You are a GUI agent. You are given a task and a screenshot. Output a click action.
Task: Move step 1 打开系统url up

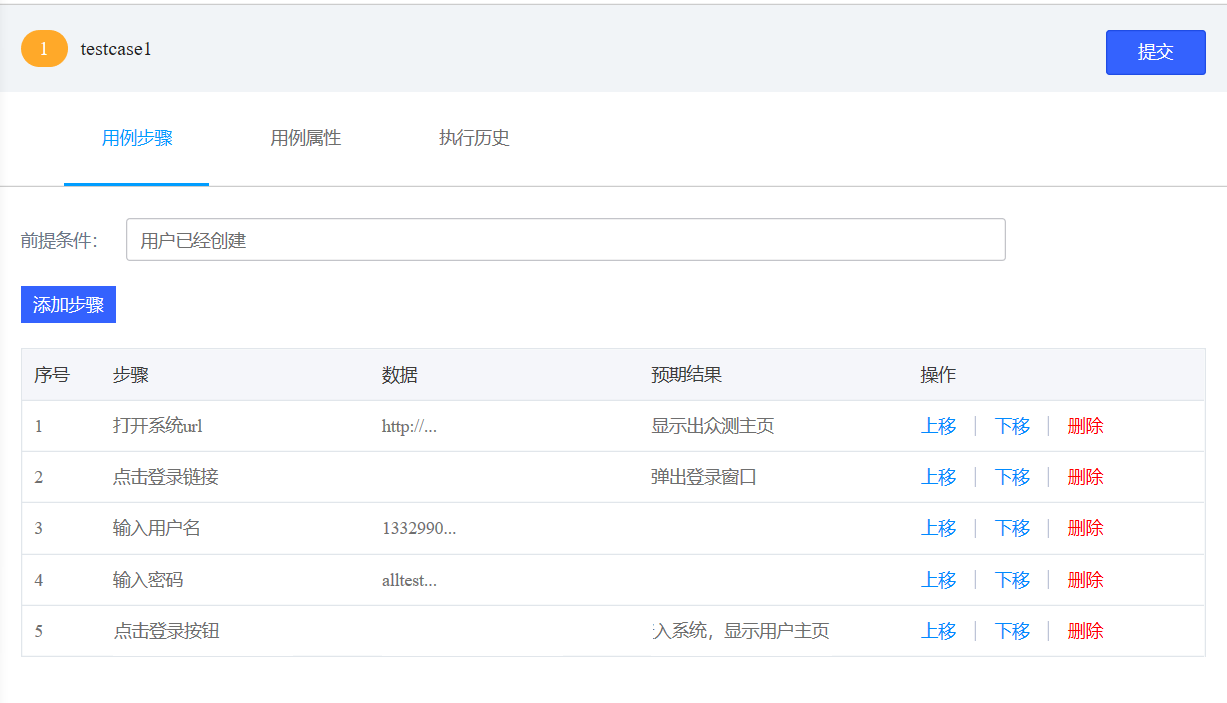(938, 426)
